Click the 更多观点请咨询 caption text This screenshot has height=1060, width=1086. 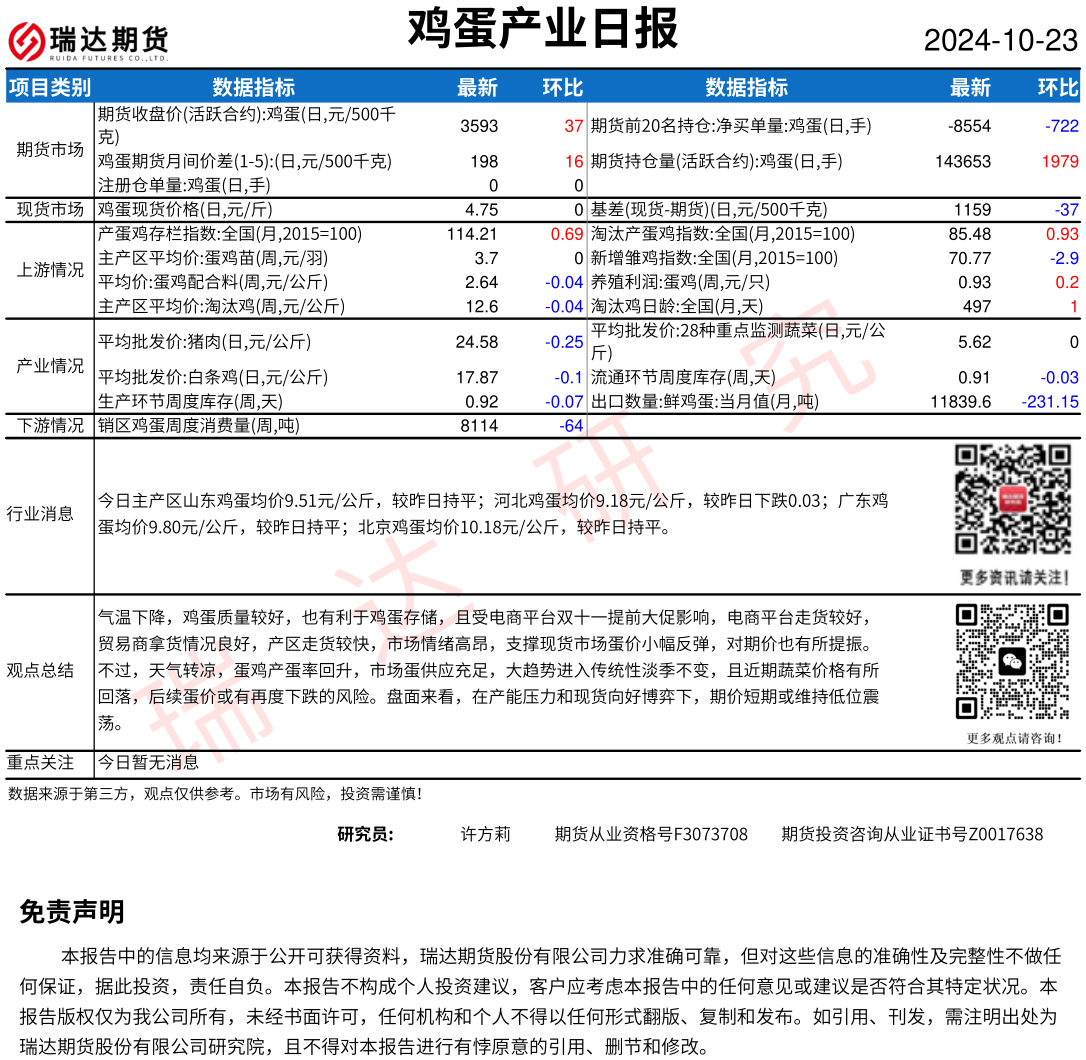[x=1013, y=739]
